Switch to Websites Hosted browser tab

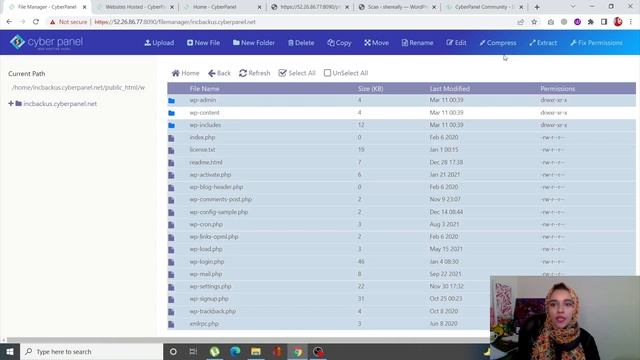(x=136, y=7)
